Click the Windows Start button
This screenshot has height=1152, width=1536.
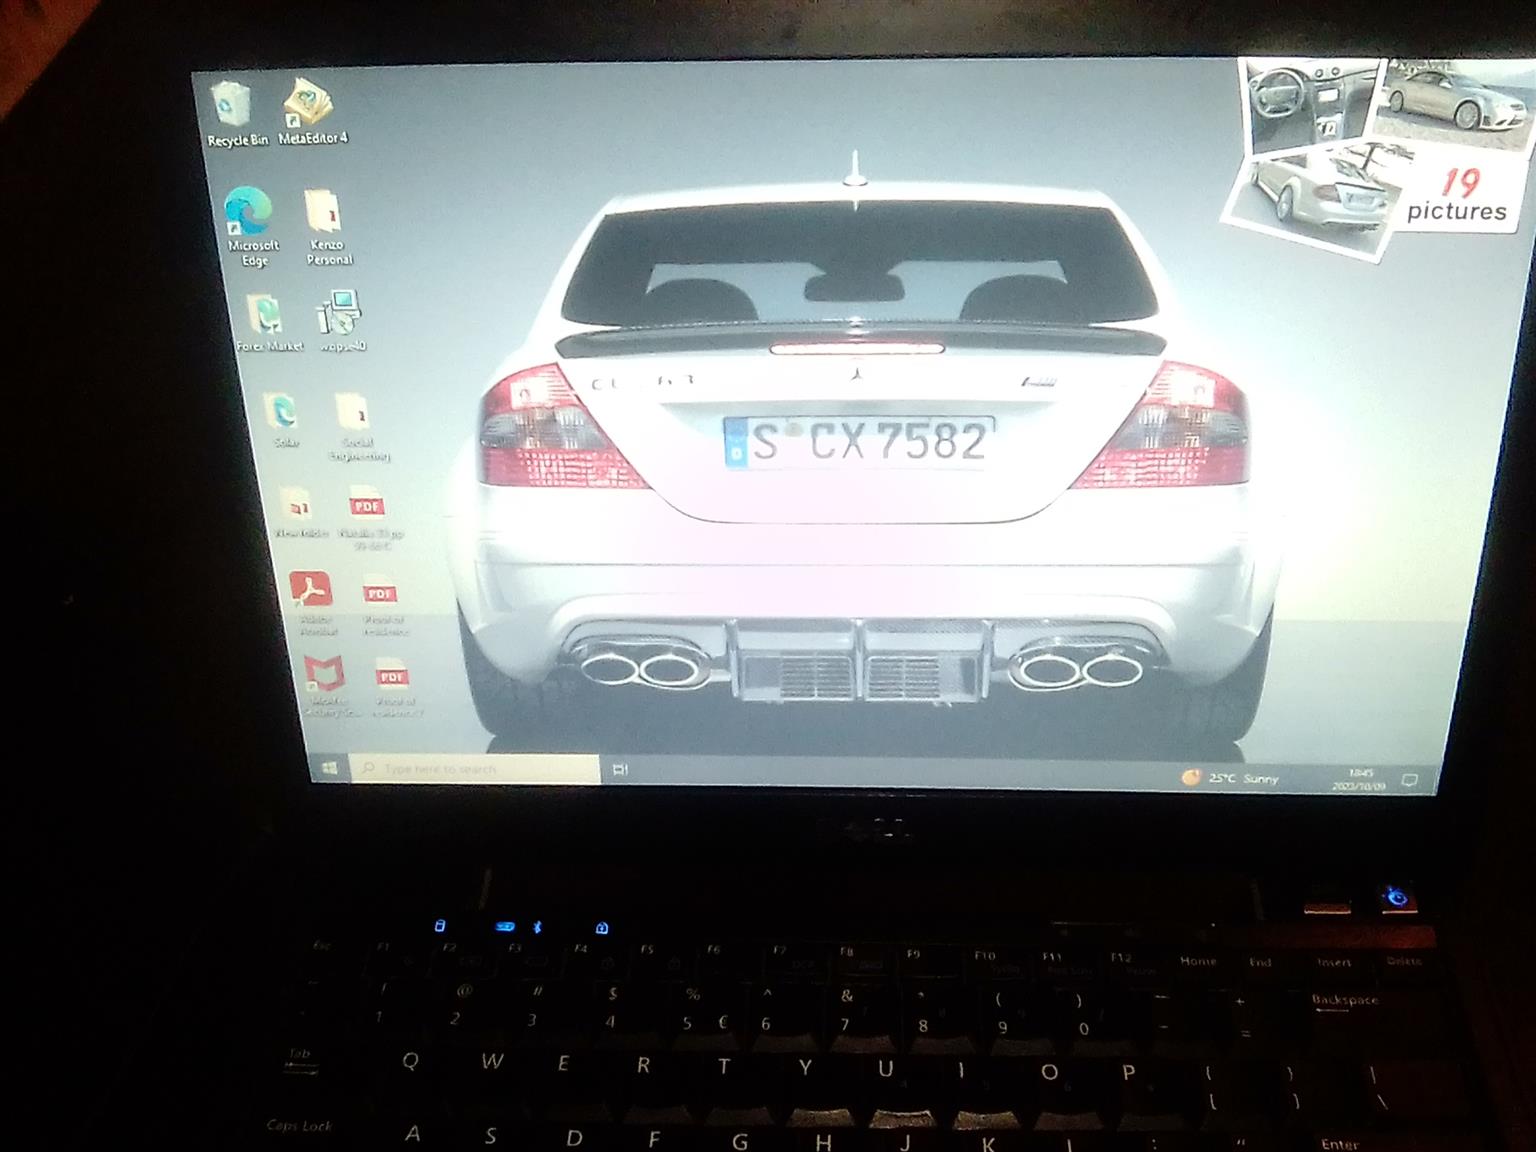click(329, 768)
